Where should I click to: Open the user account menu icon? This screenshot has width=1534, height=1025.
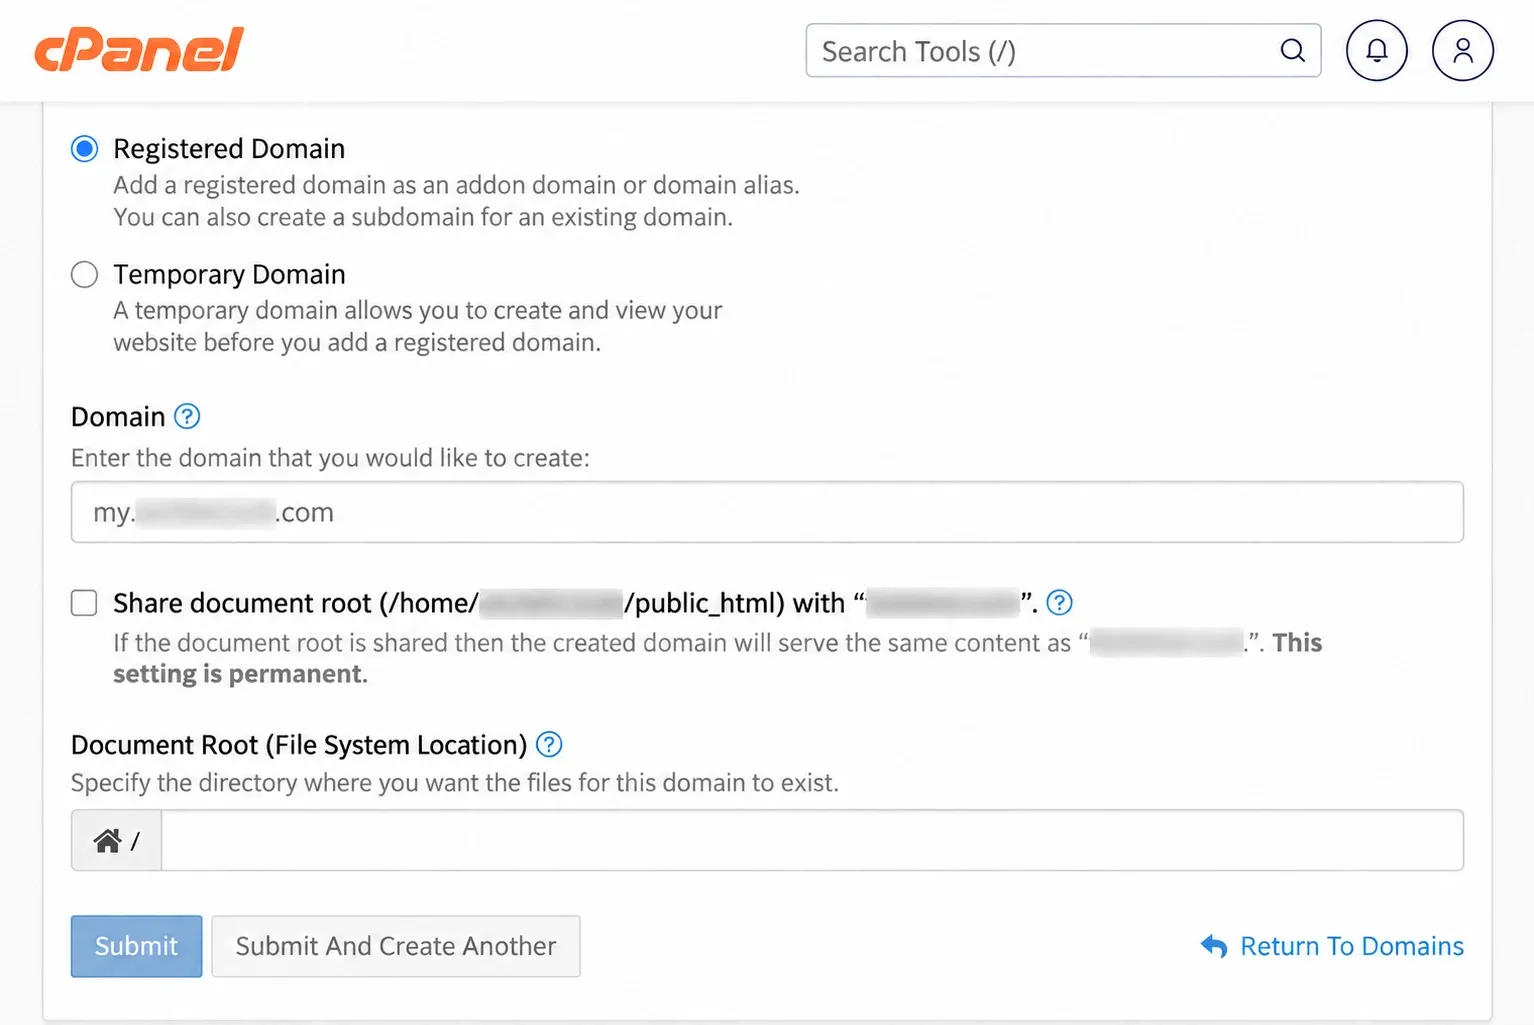point(1463,50)
